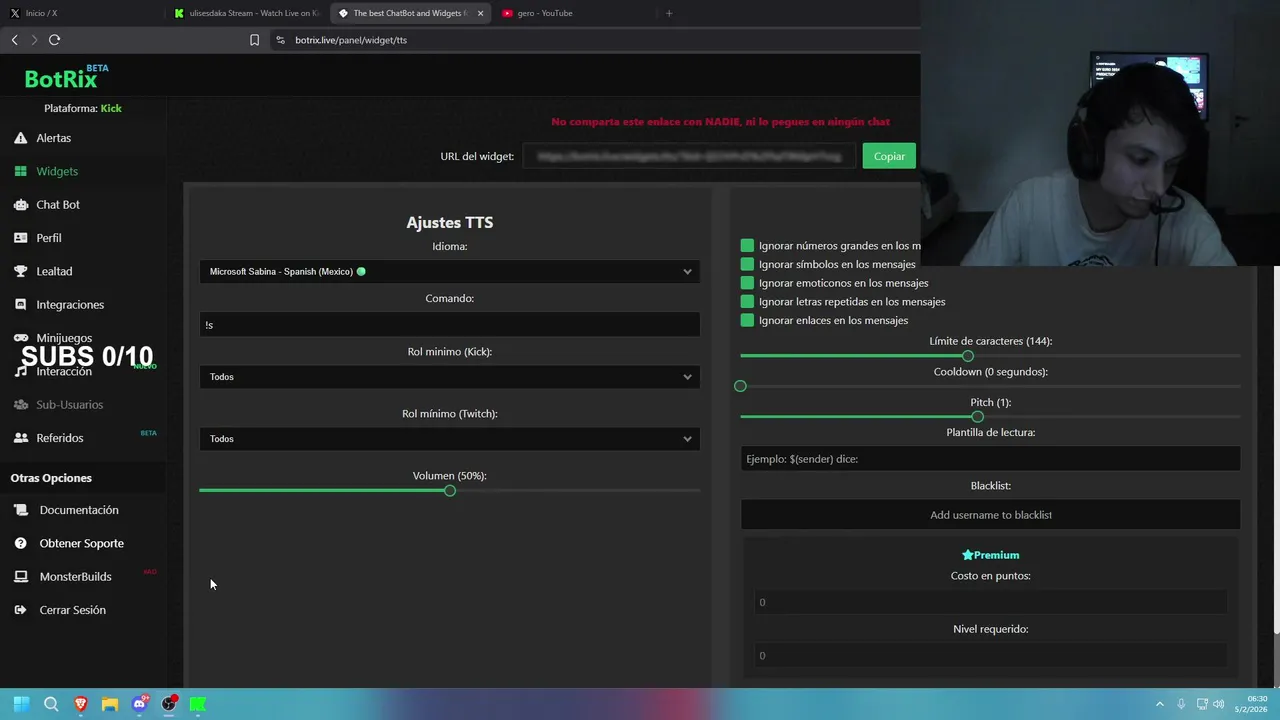Image resolution: width=1280 pixels, height=720 pixels.
Task: Click the Integraciones sidebar icon
Action: click(x=20, y=304)
